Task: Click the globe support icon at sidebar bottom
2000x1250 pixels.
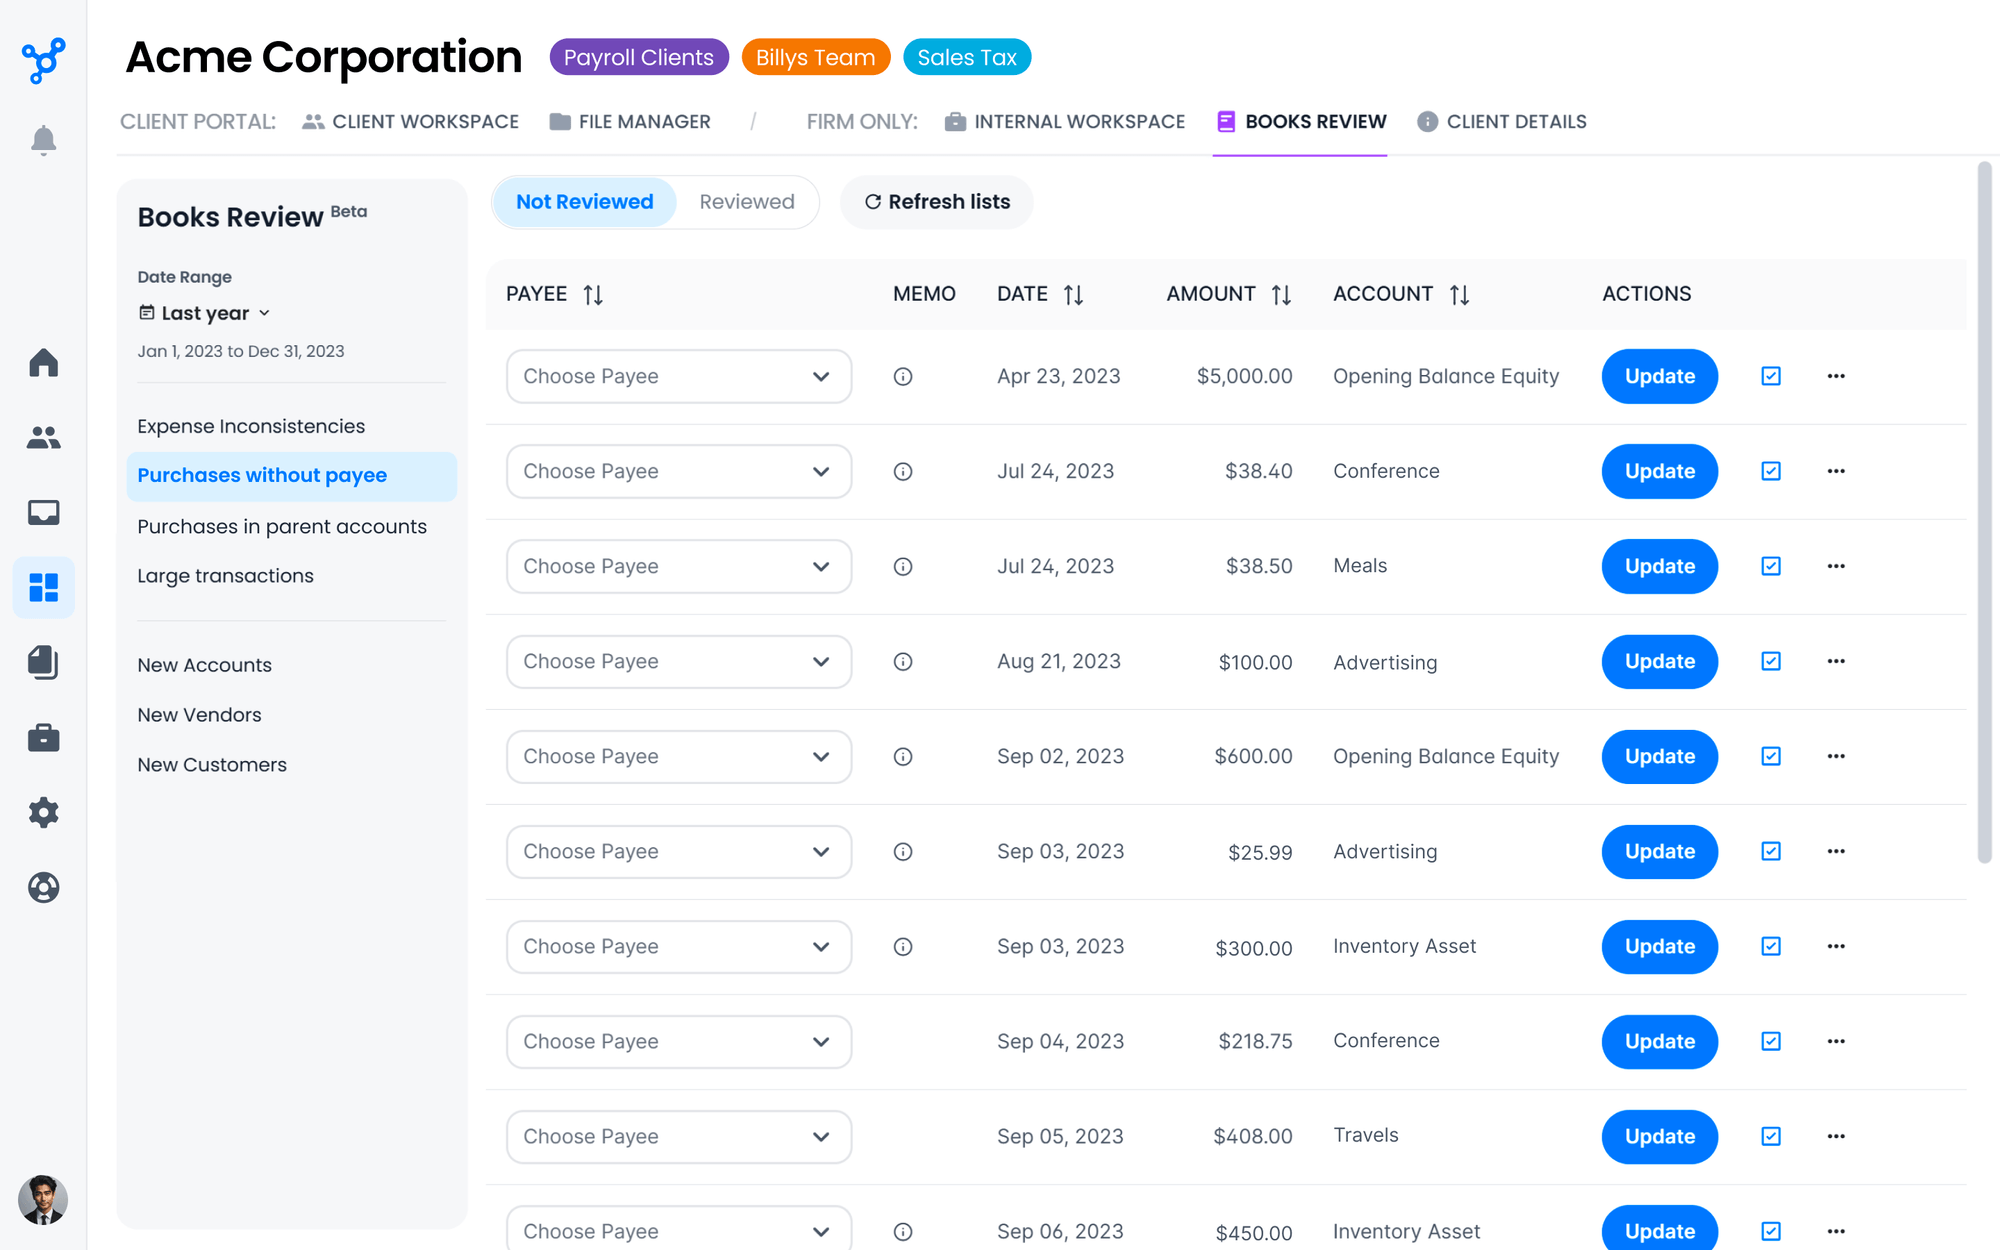Action: (44, 887)
